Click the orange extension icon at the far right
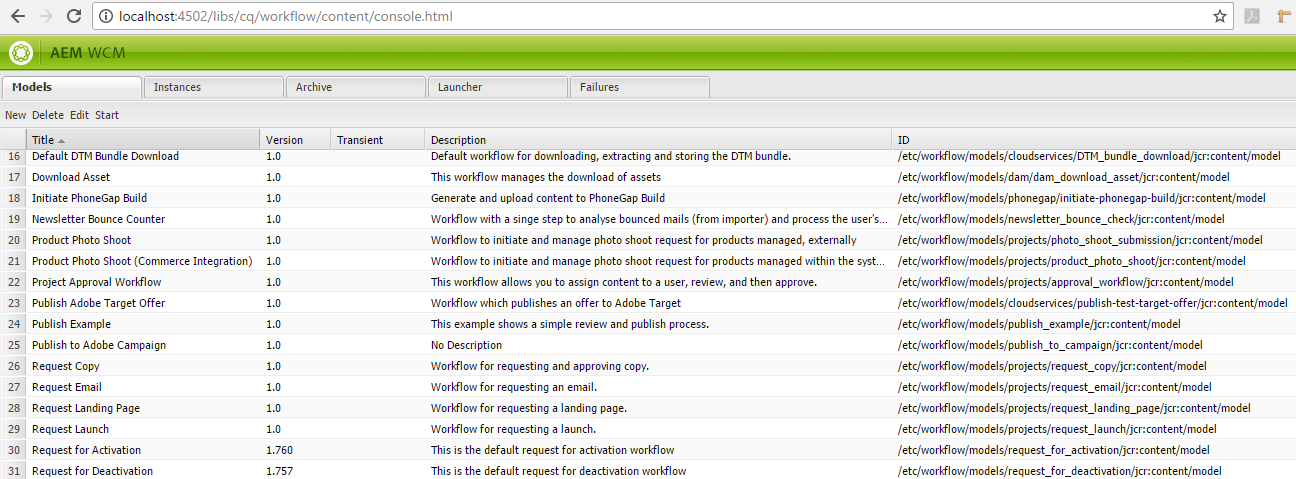 tap(1282, 16)
